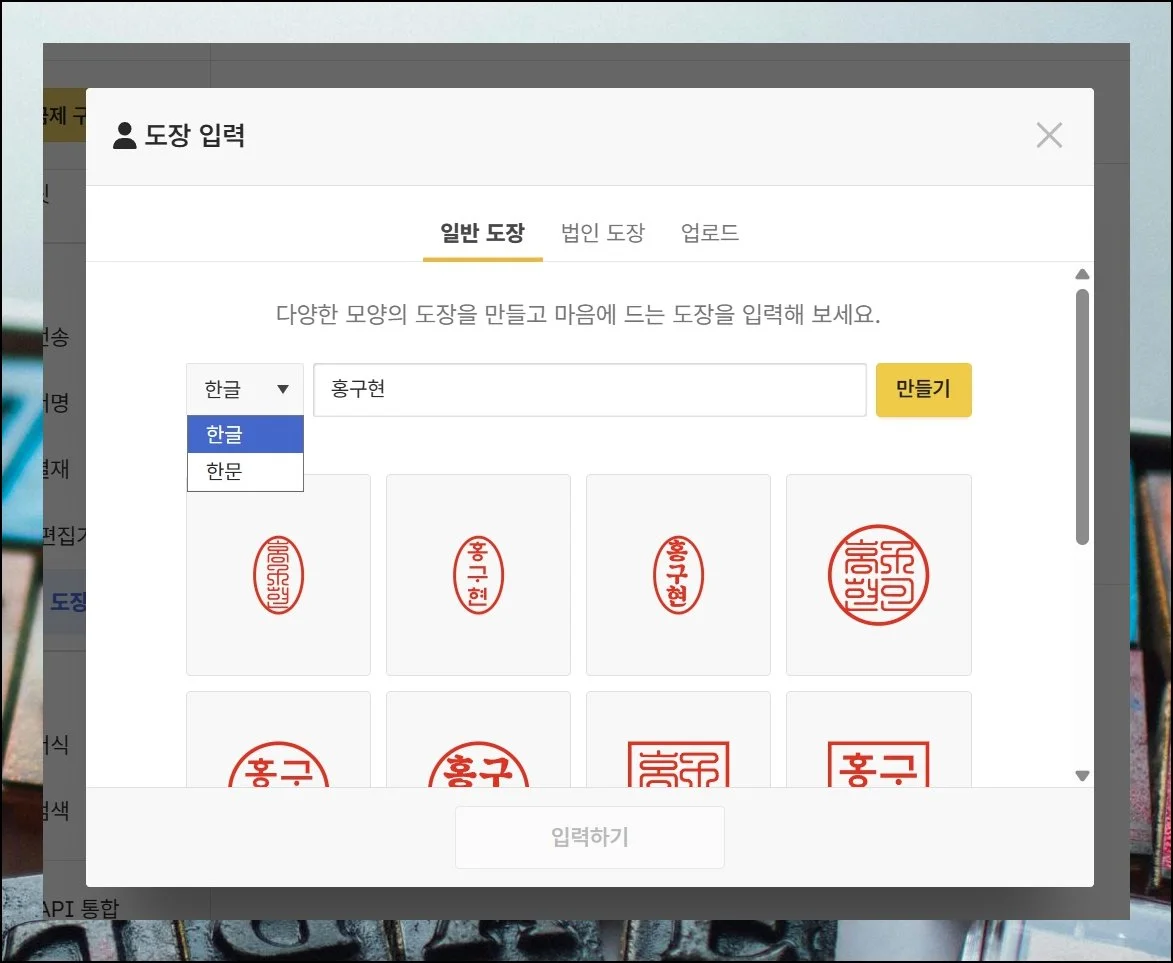Click the yellow 만들기 button

point(923,389)
